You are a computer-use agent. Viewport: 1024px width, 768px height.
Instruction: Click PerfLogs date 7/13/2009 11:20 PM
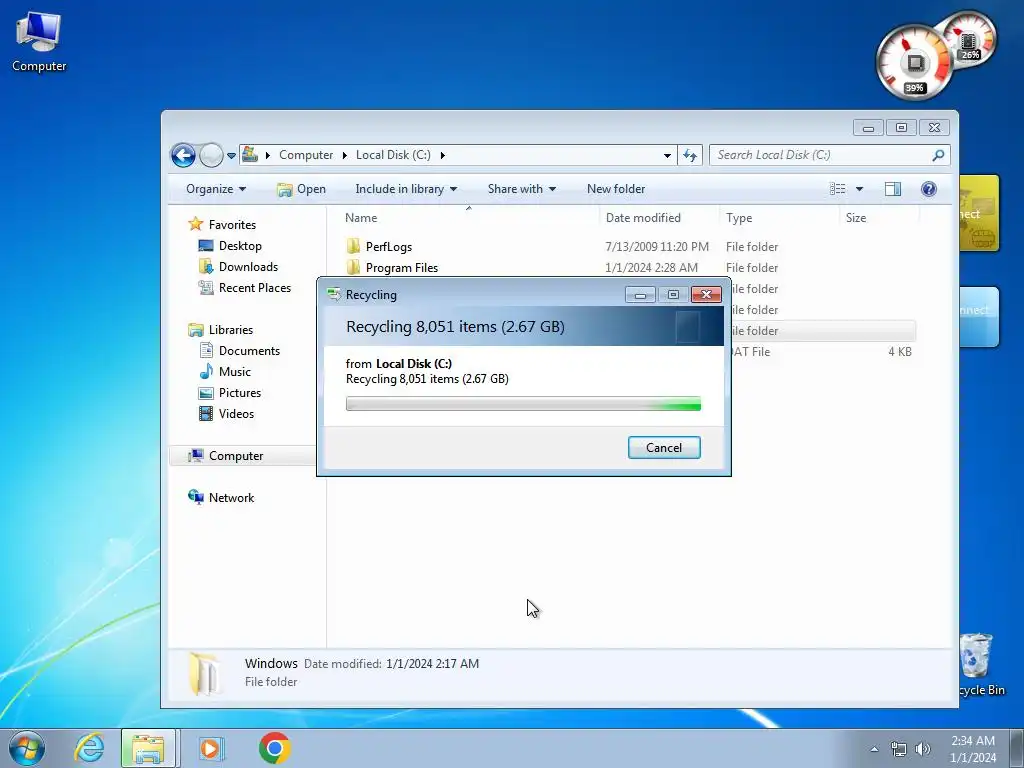pos(656,247)
